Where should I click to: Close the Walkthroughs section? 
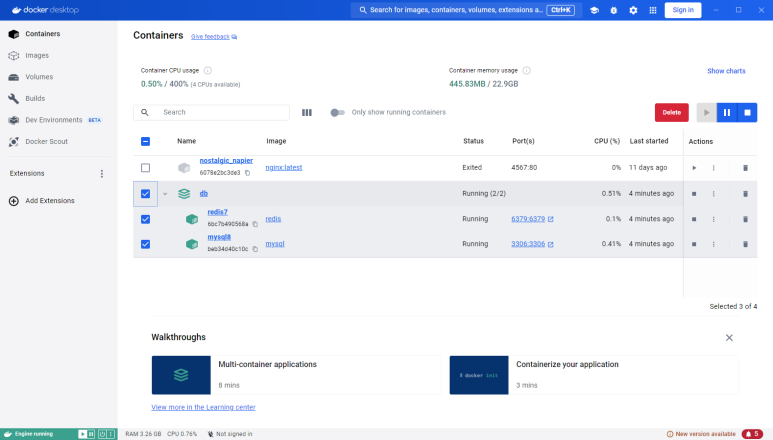tap(729, 338)
